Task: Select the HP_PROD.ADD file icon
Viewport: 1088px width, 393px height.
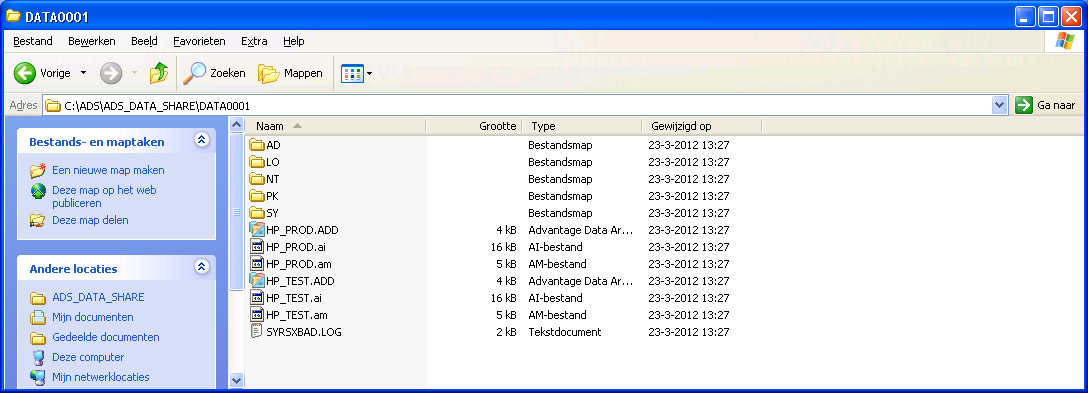Action: click(x=257, y=230)
